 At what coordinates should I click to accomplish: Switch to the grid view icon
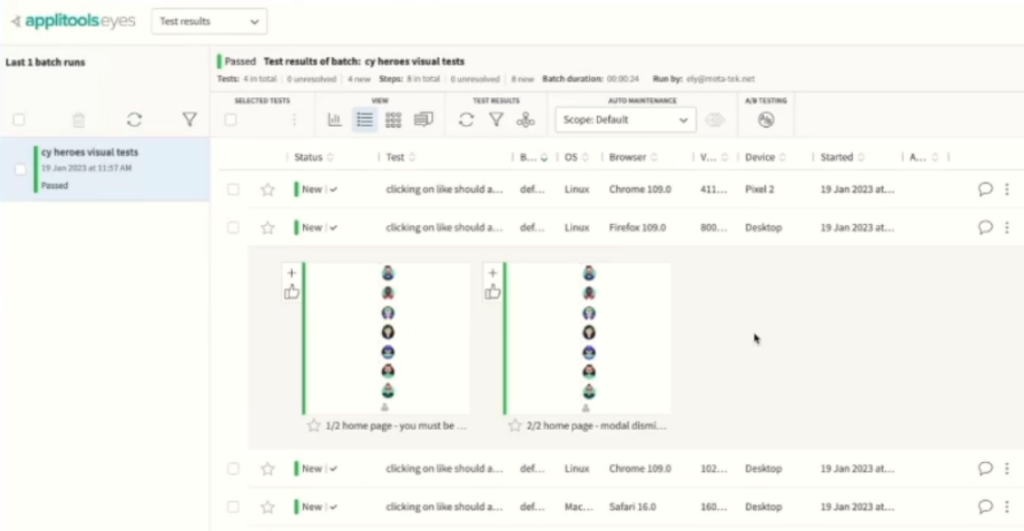[393, 120]
